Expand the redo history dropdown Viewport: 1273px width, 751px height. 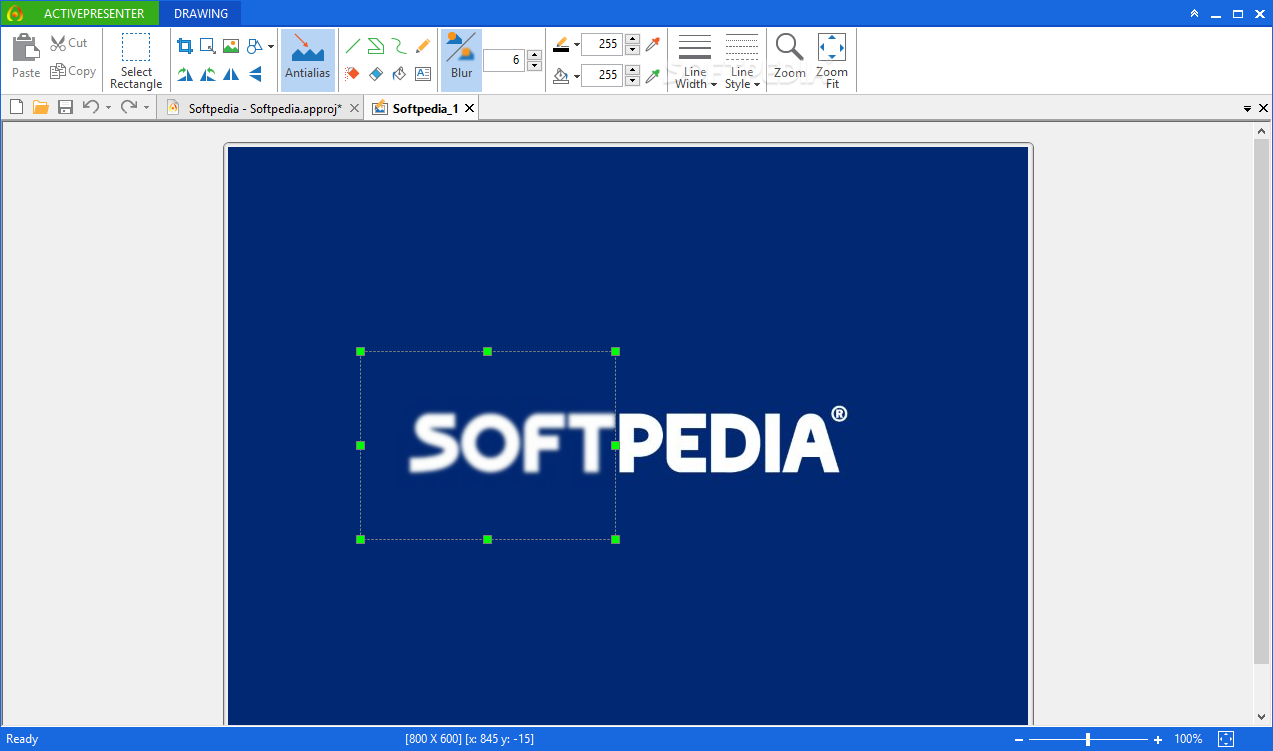click(146, 108)
